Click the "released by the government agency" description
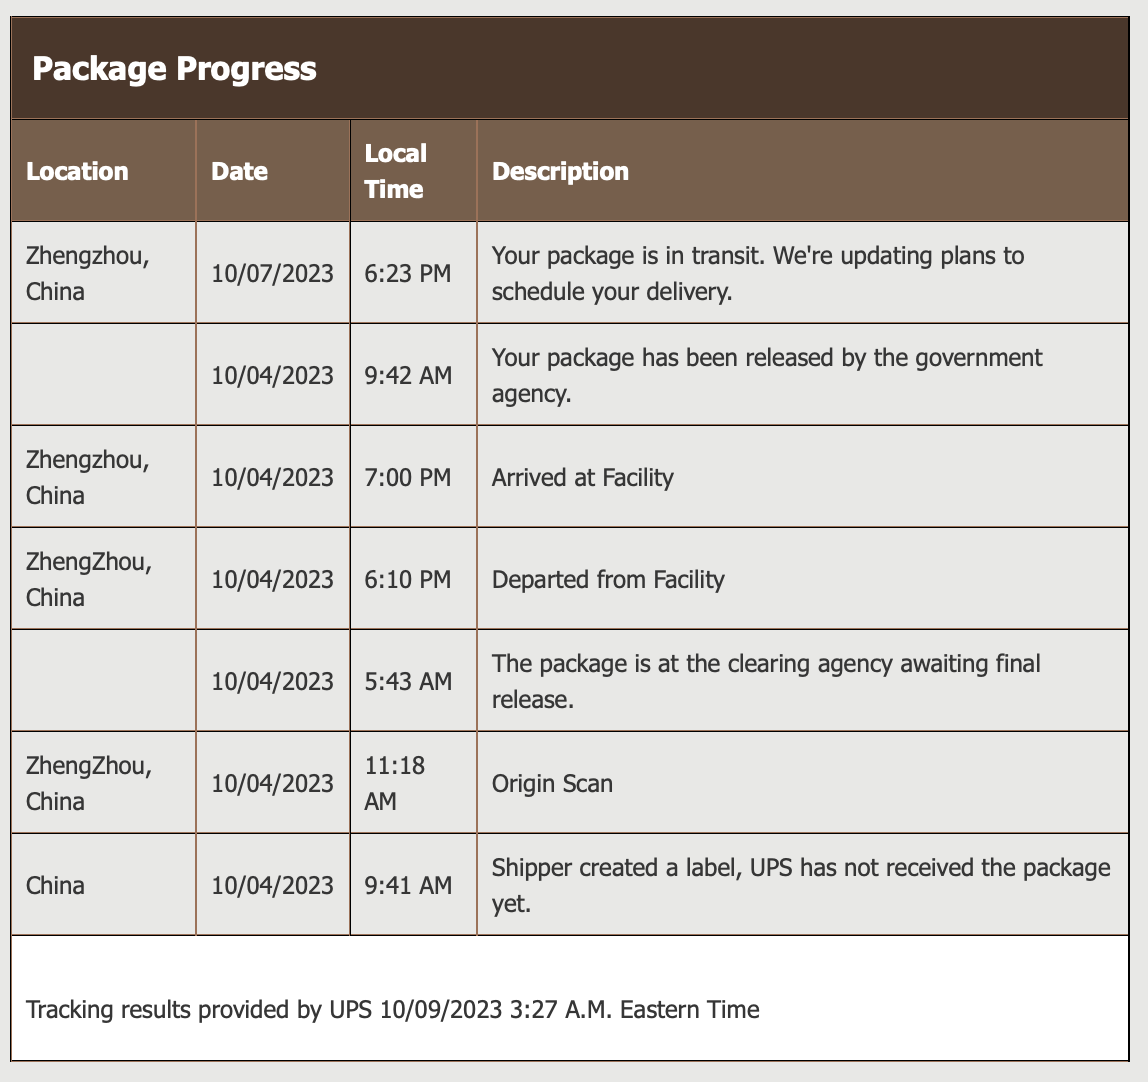This screenshot has height=1082, width=1148. (x=766, y=375)
